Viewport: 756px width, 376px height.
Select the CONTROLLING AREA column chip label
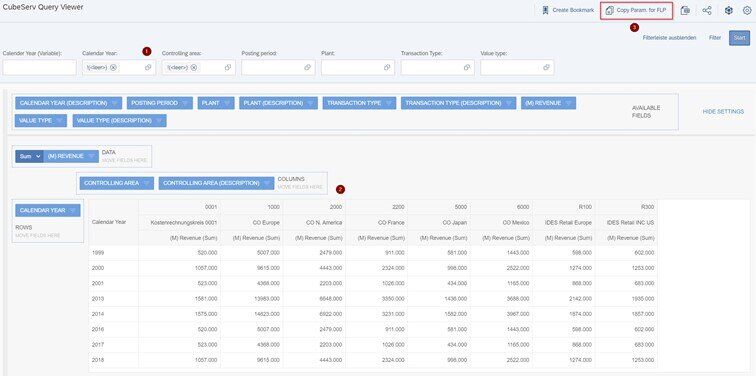click(111, 183)
